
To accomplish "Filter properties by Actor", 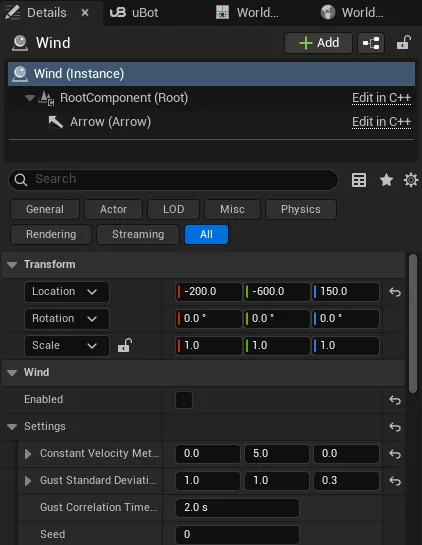I will 113,209.
